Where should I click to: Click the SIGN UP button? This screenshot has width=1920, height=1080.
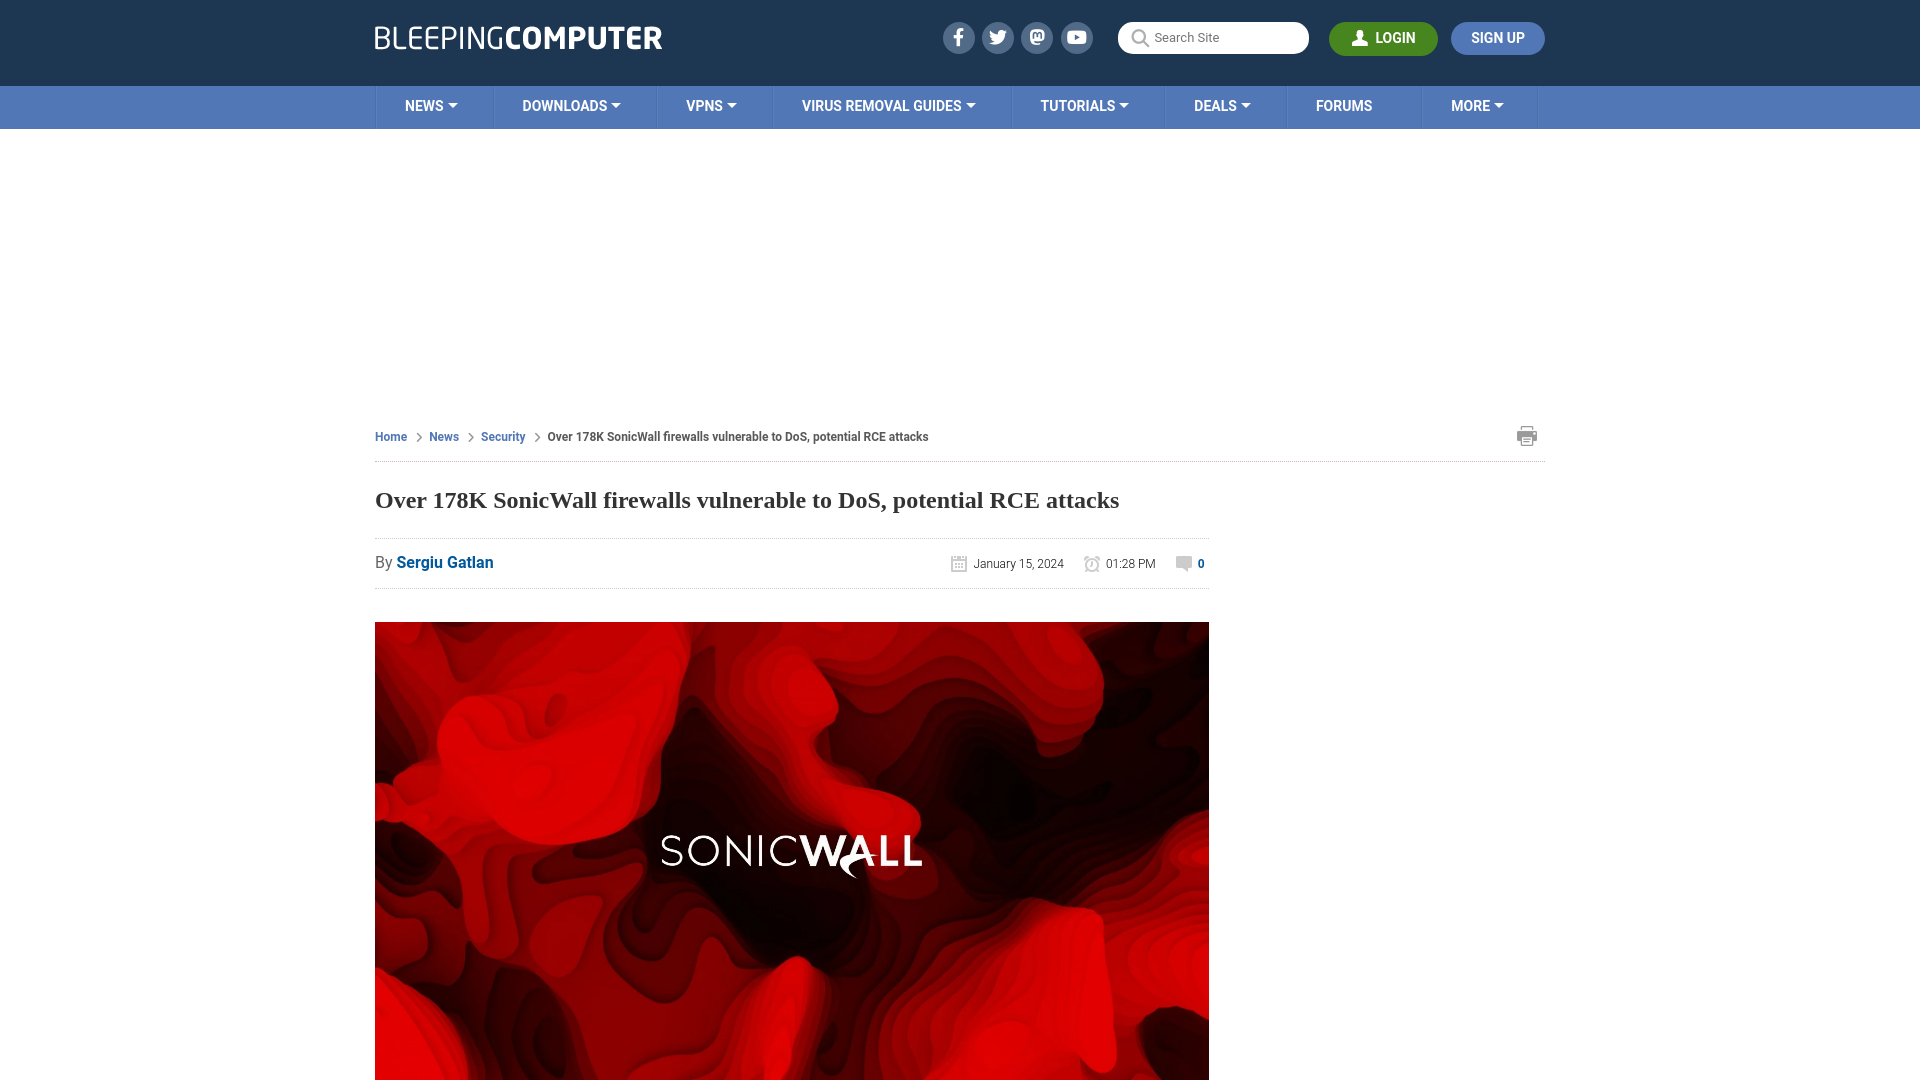tap(1498, 37)
